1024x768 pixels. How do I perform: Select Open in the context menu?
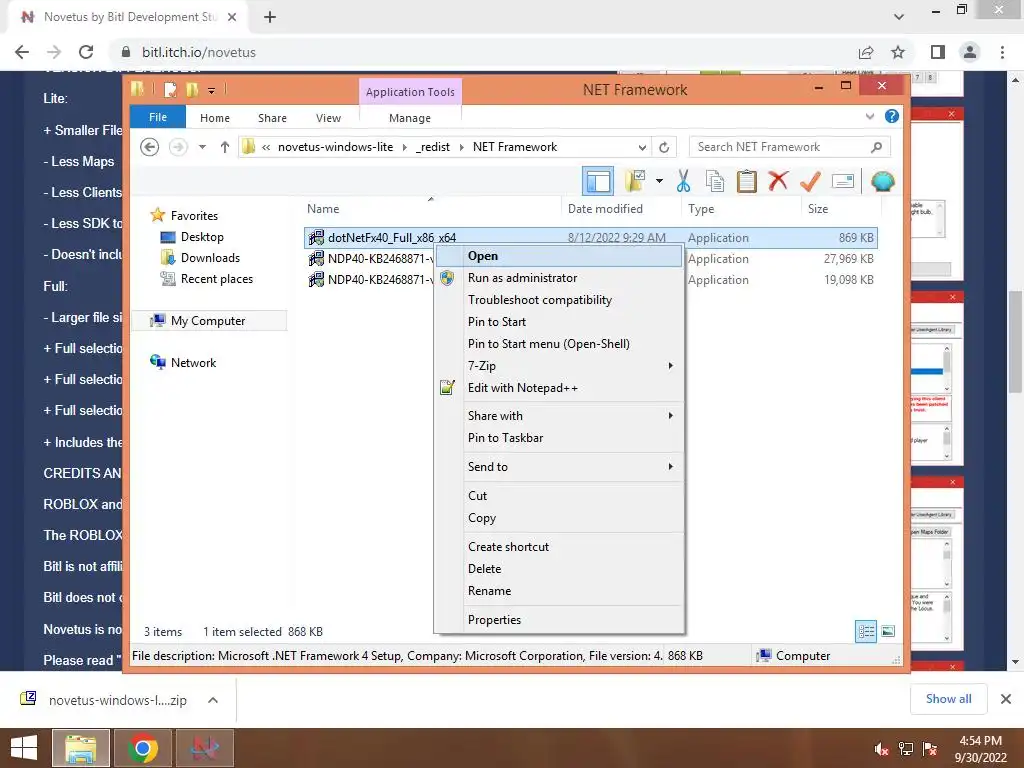(x=559, y=256)
